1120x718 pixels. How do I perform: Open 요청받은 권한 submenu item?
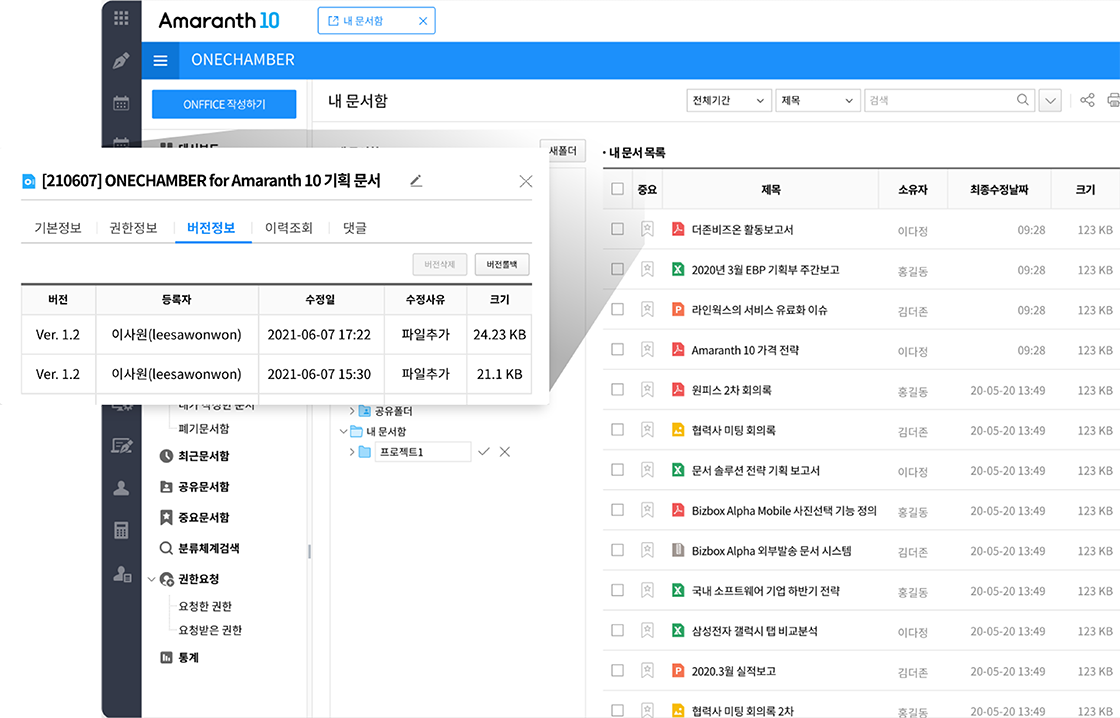(210, 630)
